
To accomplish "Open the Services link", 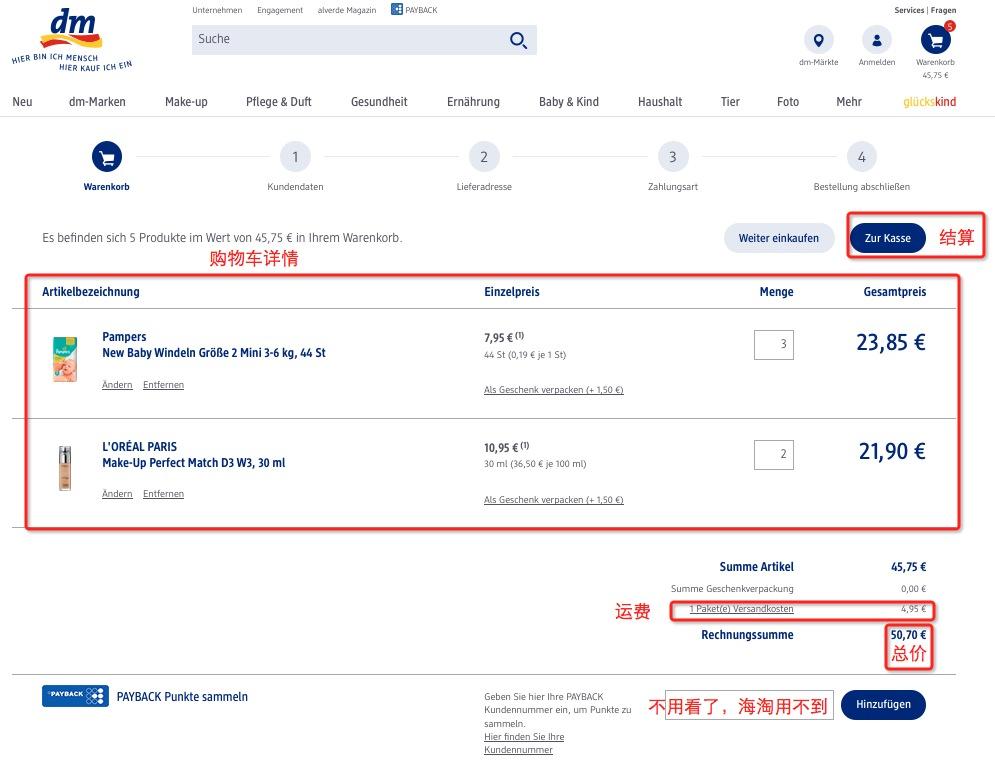I will pyautogui.click(x=909, y=10).
